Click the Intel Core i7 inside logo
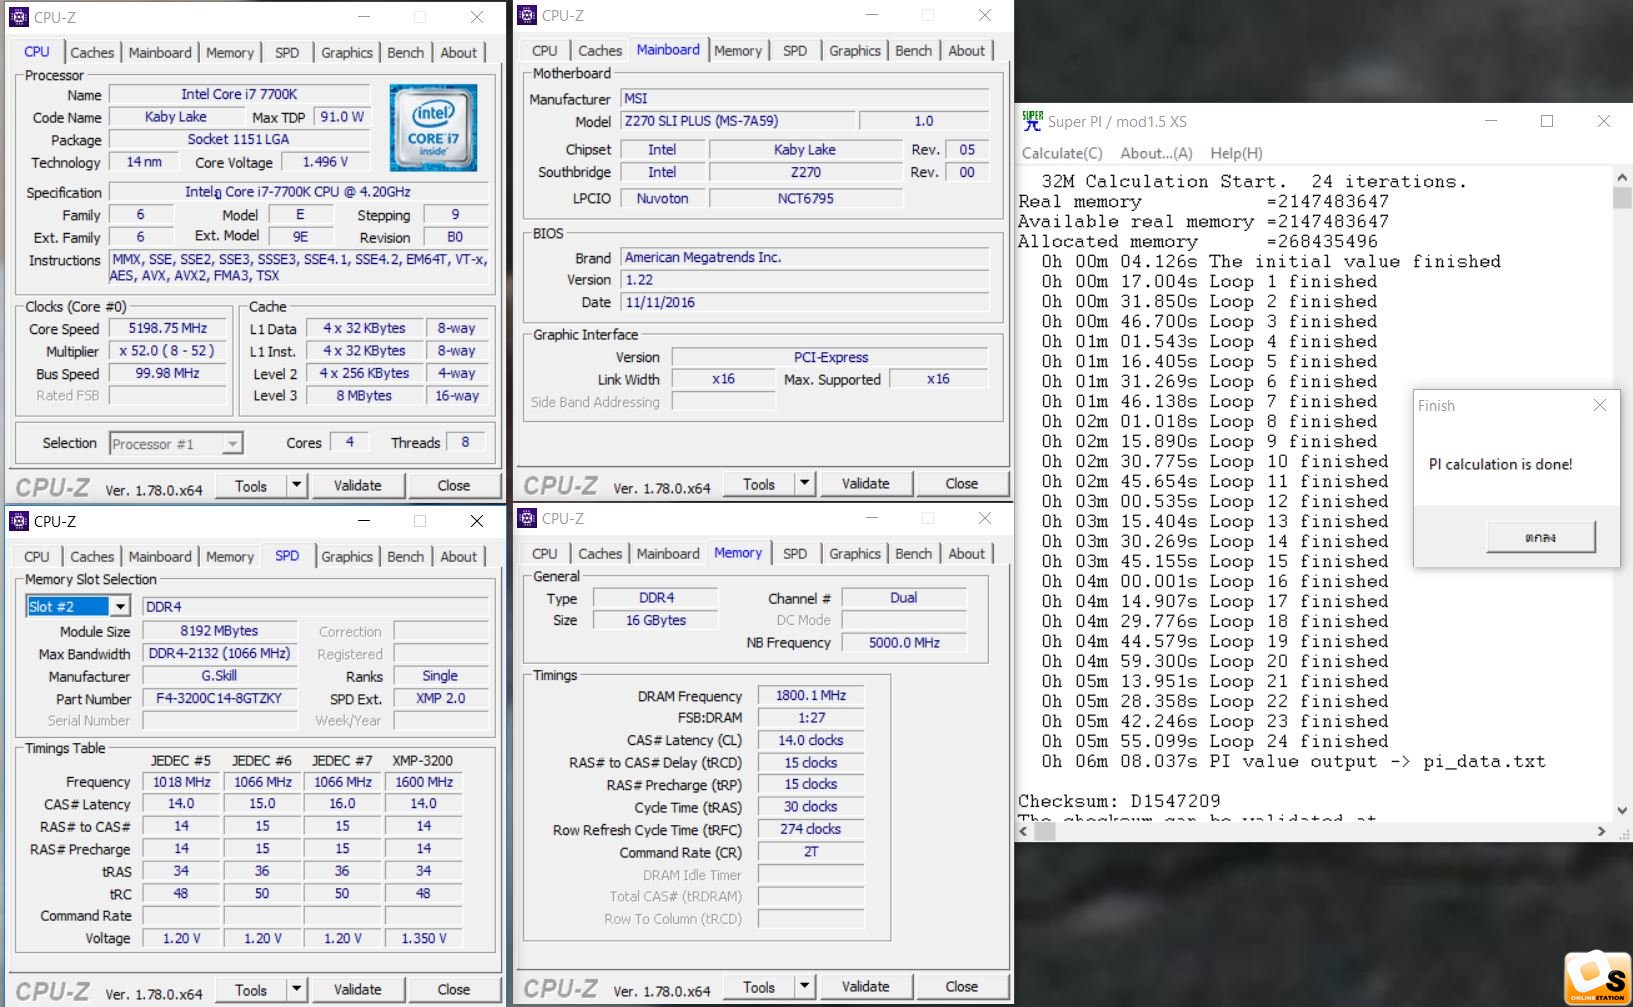This screenshot has width=1633, height=1007. click(433, 128)
